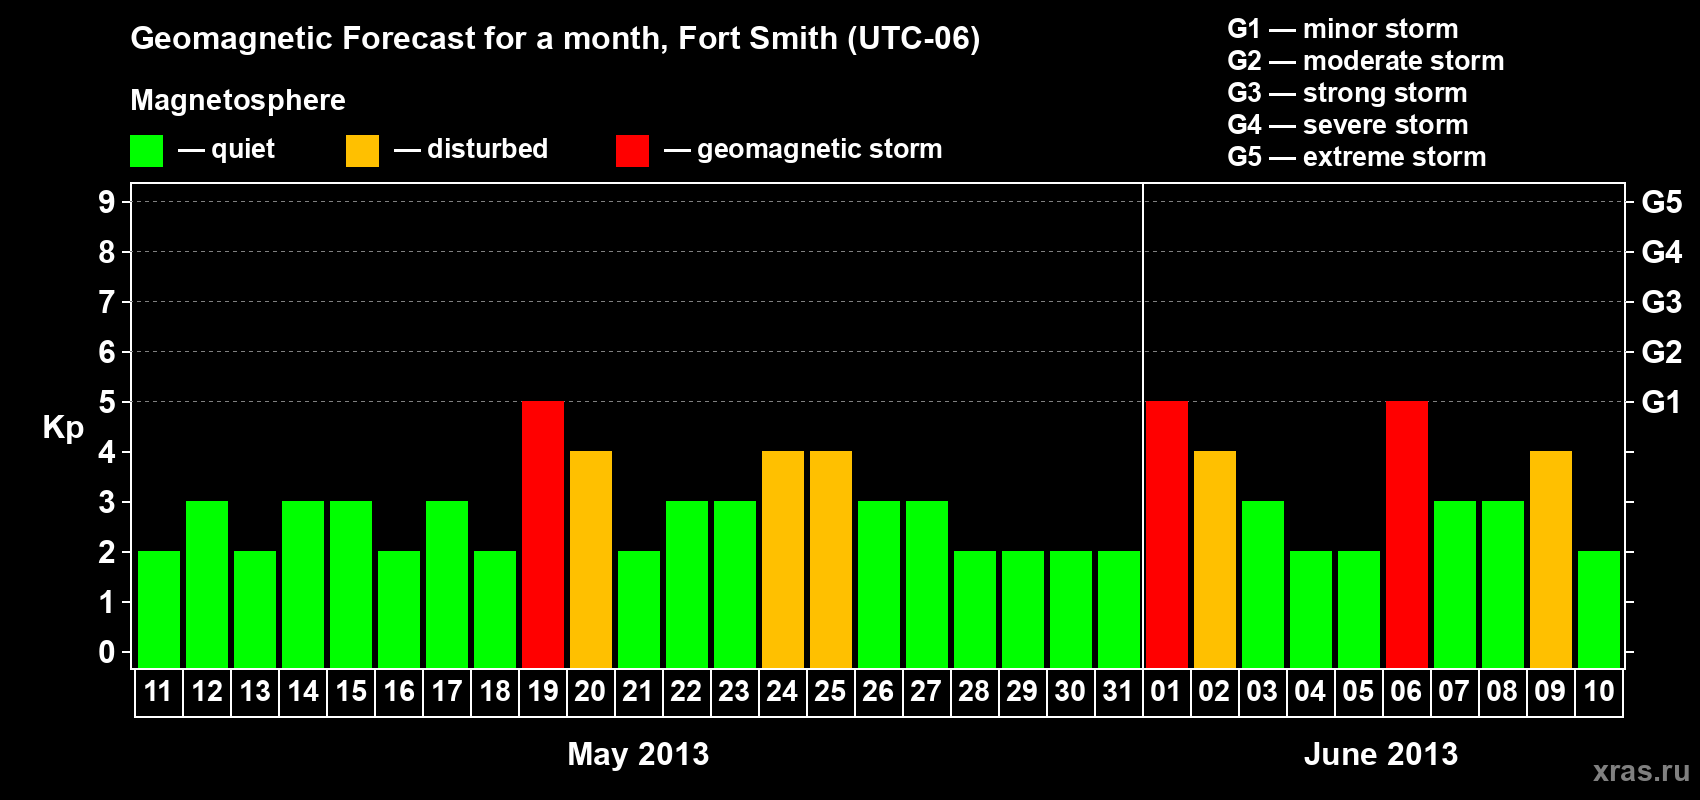The height and width of the screenshot is (800, 1700).
Task: Click the 'G1 — minor storm' legend text
Action: click(x=1342, y=29)
